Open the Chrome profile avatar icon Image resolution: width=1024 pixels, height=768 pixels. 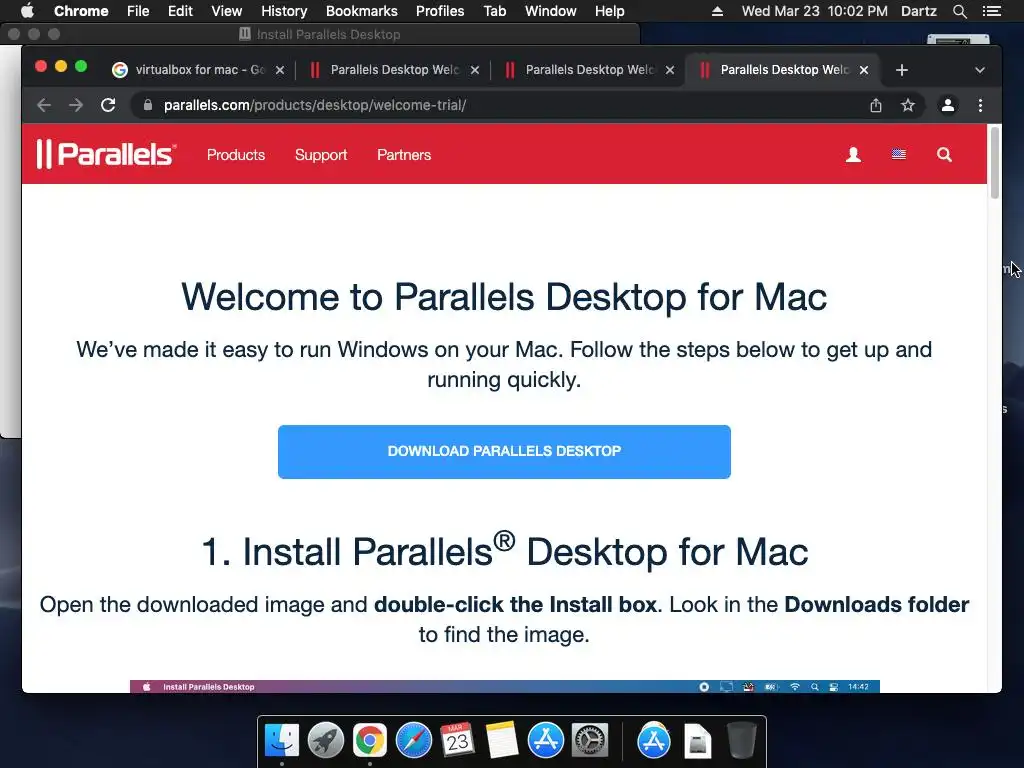[x=948, y=105]
